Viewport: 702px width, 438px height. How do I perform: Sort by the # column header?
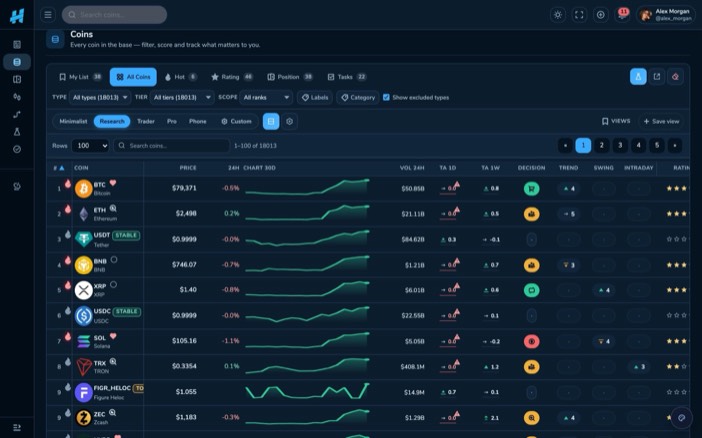59,168
